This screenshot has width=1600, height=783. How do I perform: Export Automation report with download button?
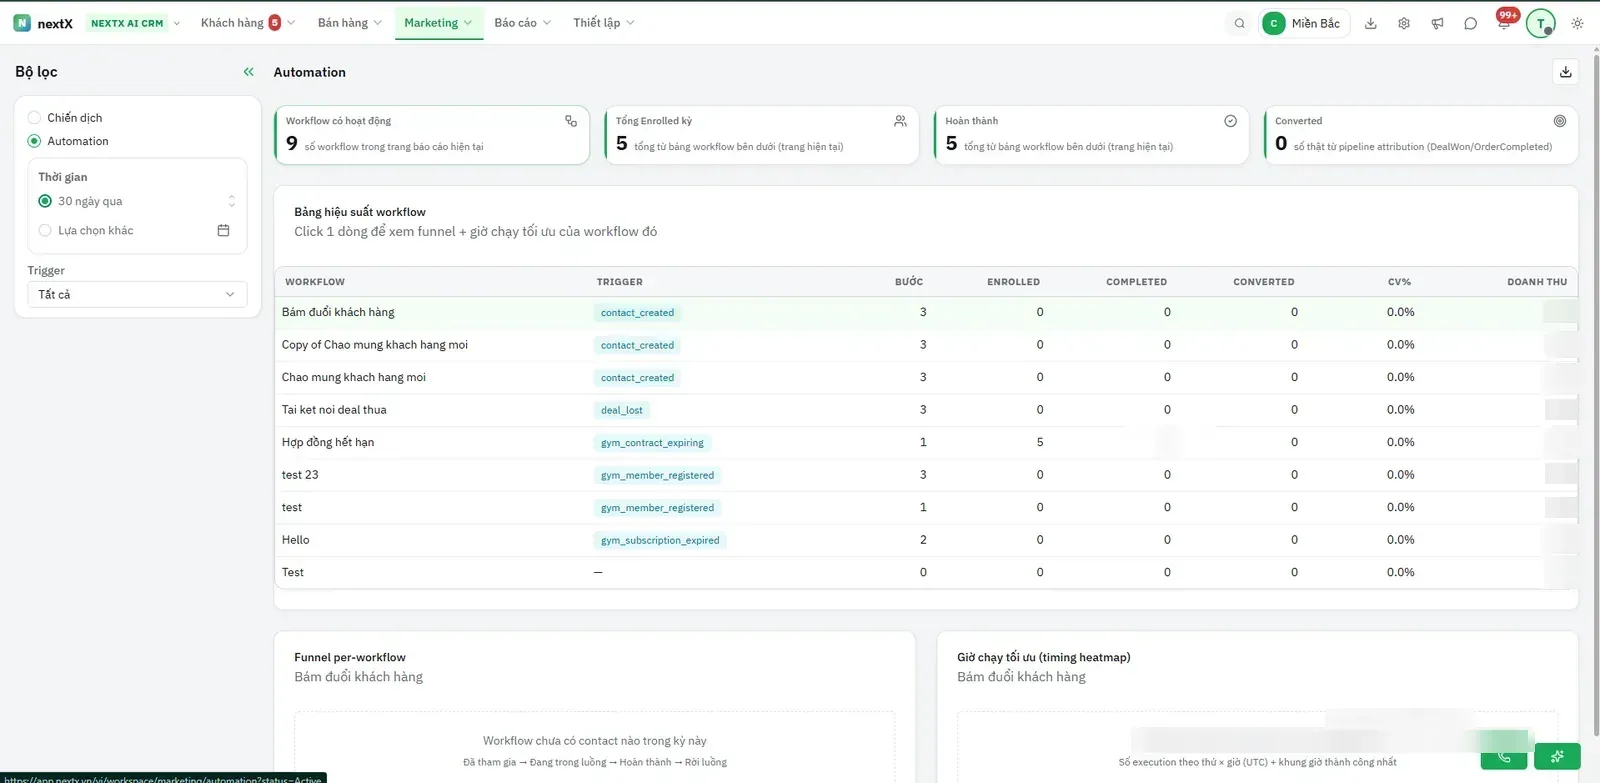[x=1566, y=72]
